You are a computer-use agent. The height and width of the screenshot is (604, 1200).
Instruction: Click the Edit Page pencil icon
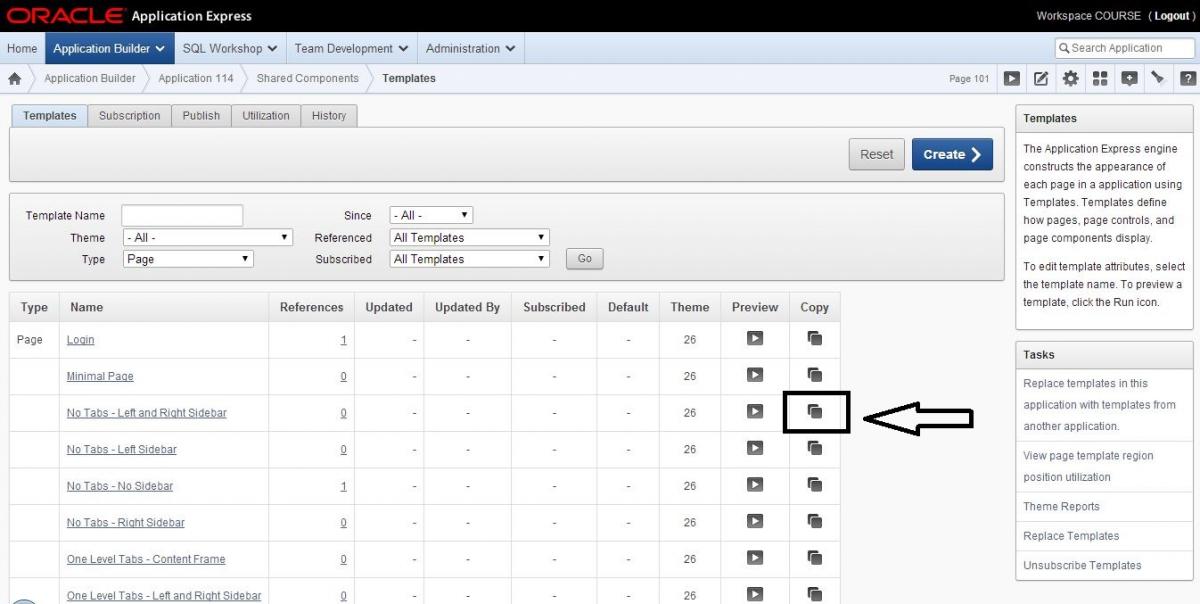[1041, 79]
